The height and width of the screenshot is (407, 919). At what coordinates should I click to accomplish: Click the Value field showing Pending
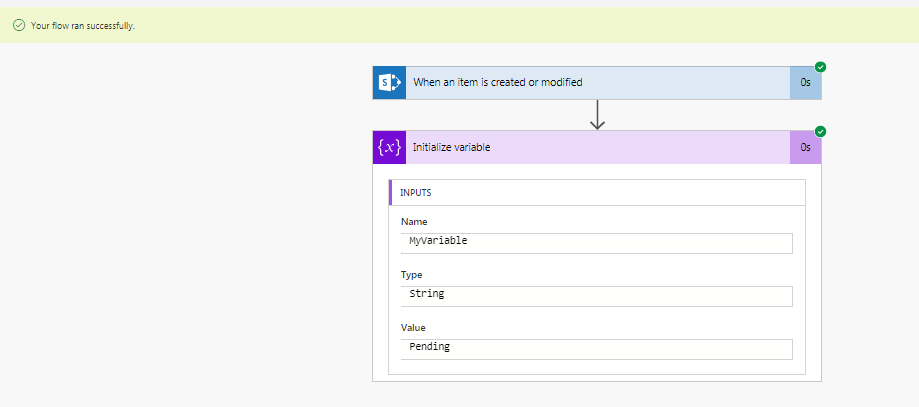pyautogui.click(x=597, y=349)
